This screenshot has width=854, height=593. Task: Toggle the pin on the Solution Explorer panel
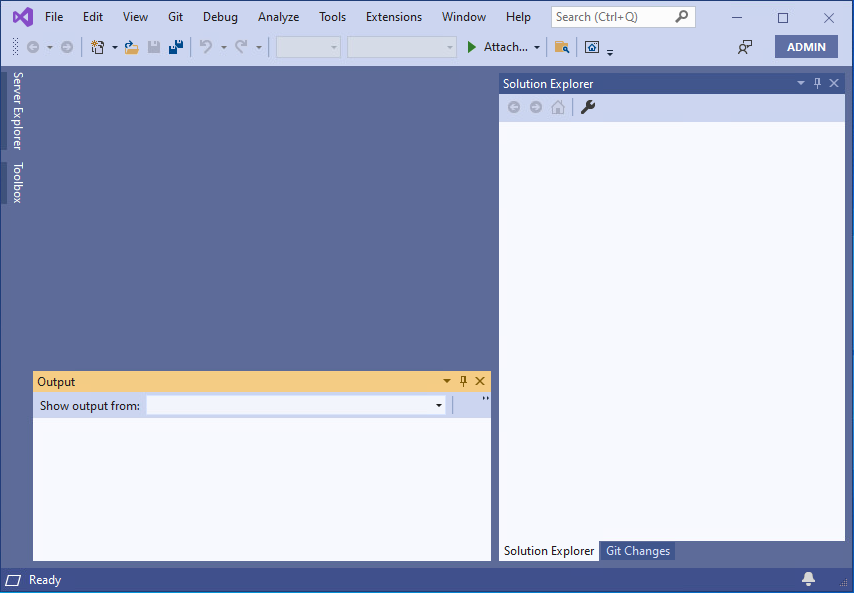[x=817, y=83]
